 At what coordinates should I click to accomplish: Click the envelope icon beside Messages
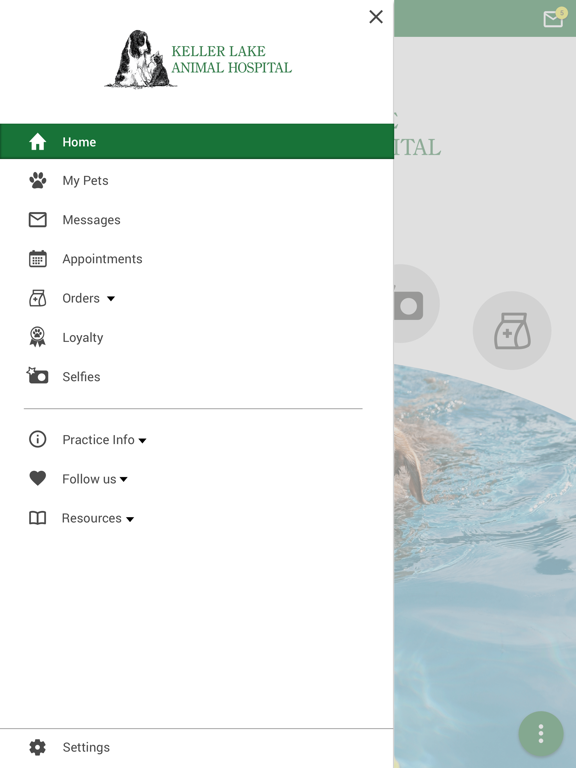click(38, 220)
